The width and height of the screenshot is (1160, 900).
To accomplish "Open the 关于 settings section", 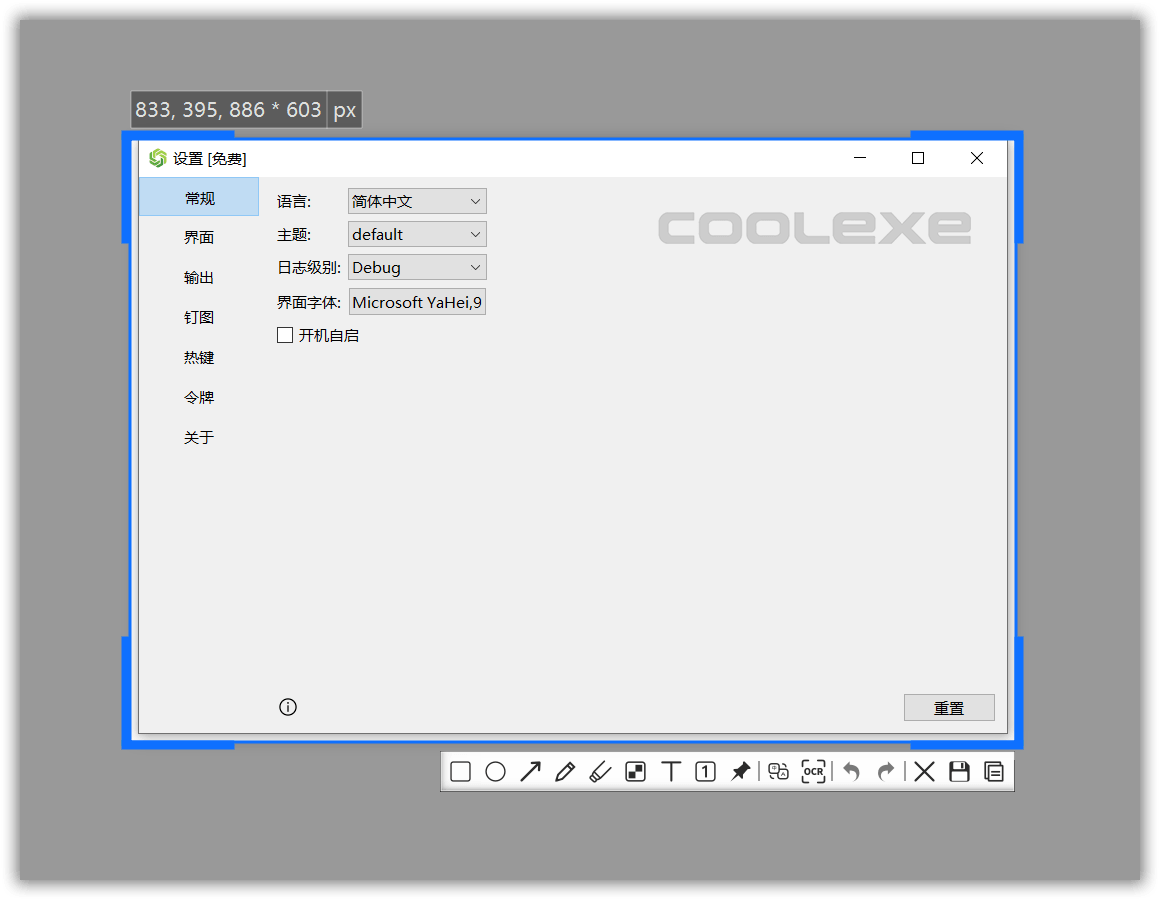I will coord(199,437).
